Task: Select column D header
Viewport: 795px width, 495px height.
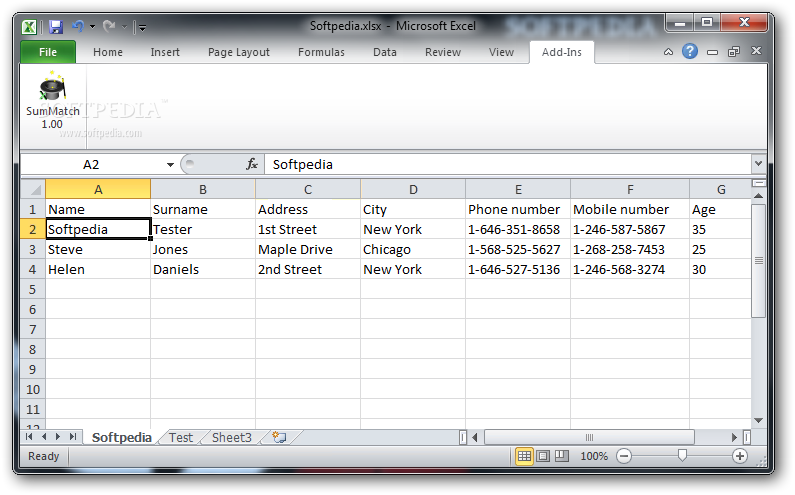Action: (x=413, y=189)
